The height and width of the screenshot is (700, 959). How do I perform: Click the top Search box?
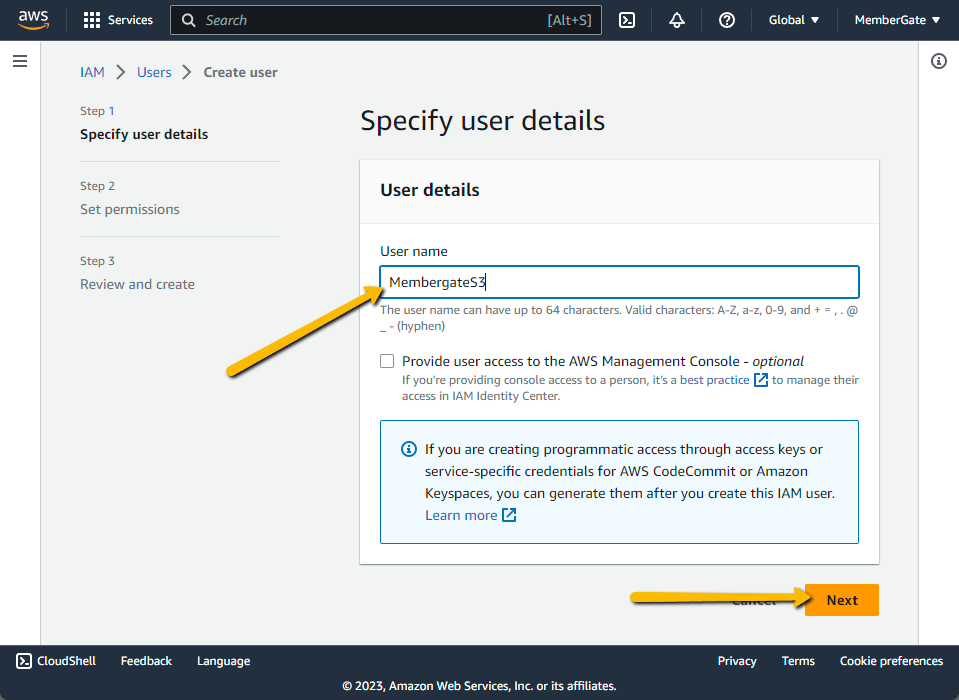tap(385, 20)
